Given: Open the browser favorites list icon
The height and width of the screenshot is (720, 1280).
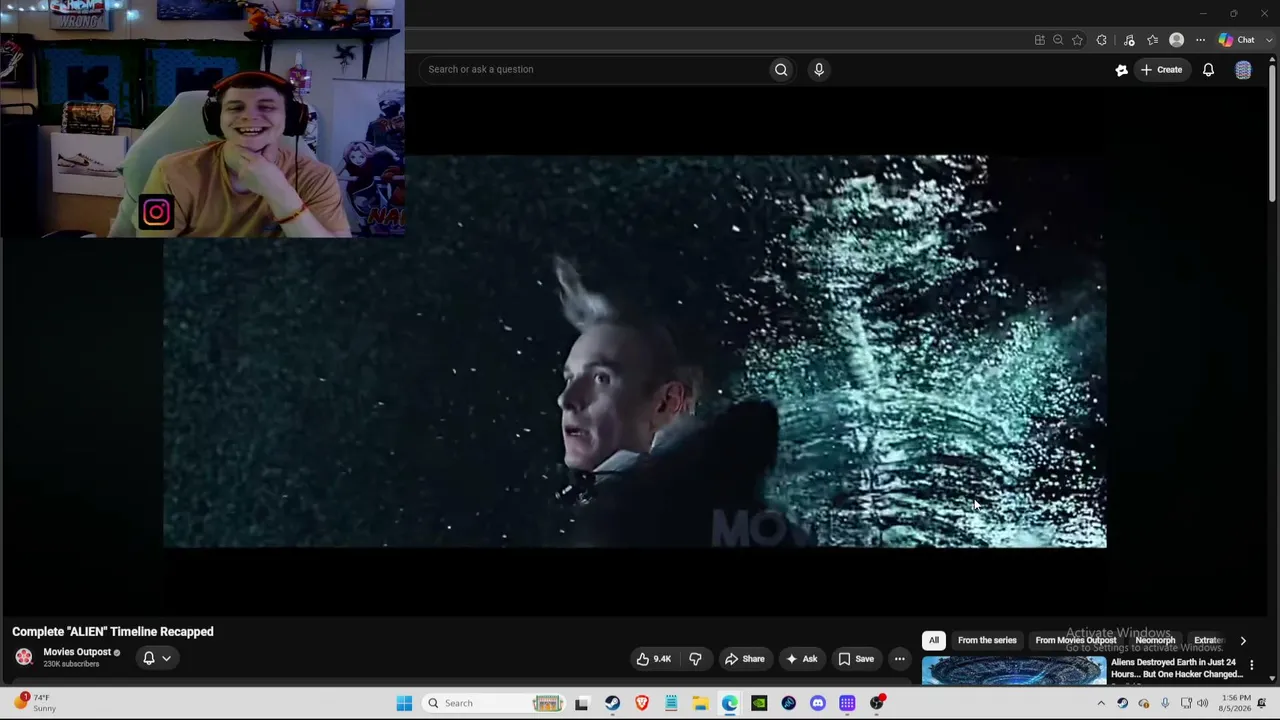Looking at the screenshot, I should coord(1153,40).
